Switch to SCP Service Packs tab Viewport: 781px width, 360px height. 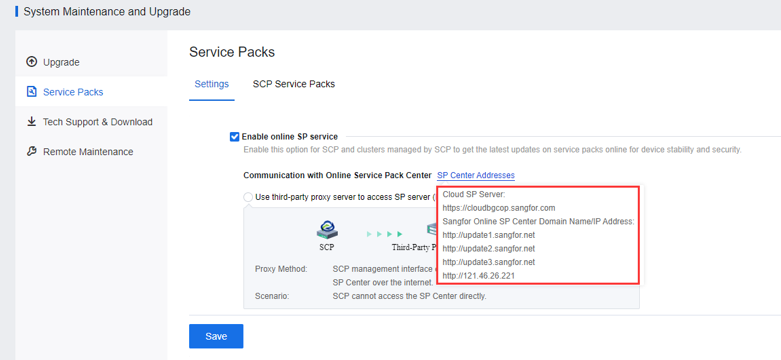point(294,84)
